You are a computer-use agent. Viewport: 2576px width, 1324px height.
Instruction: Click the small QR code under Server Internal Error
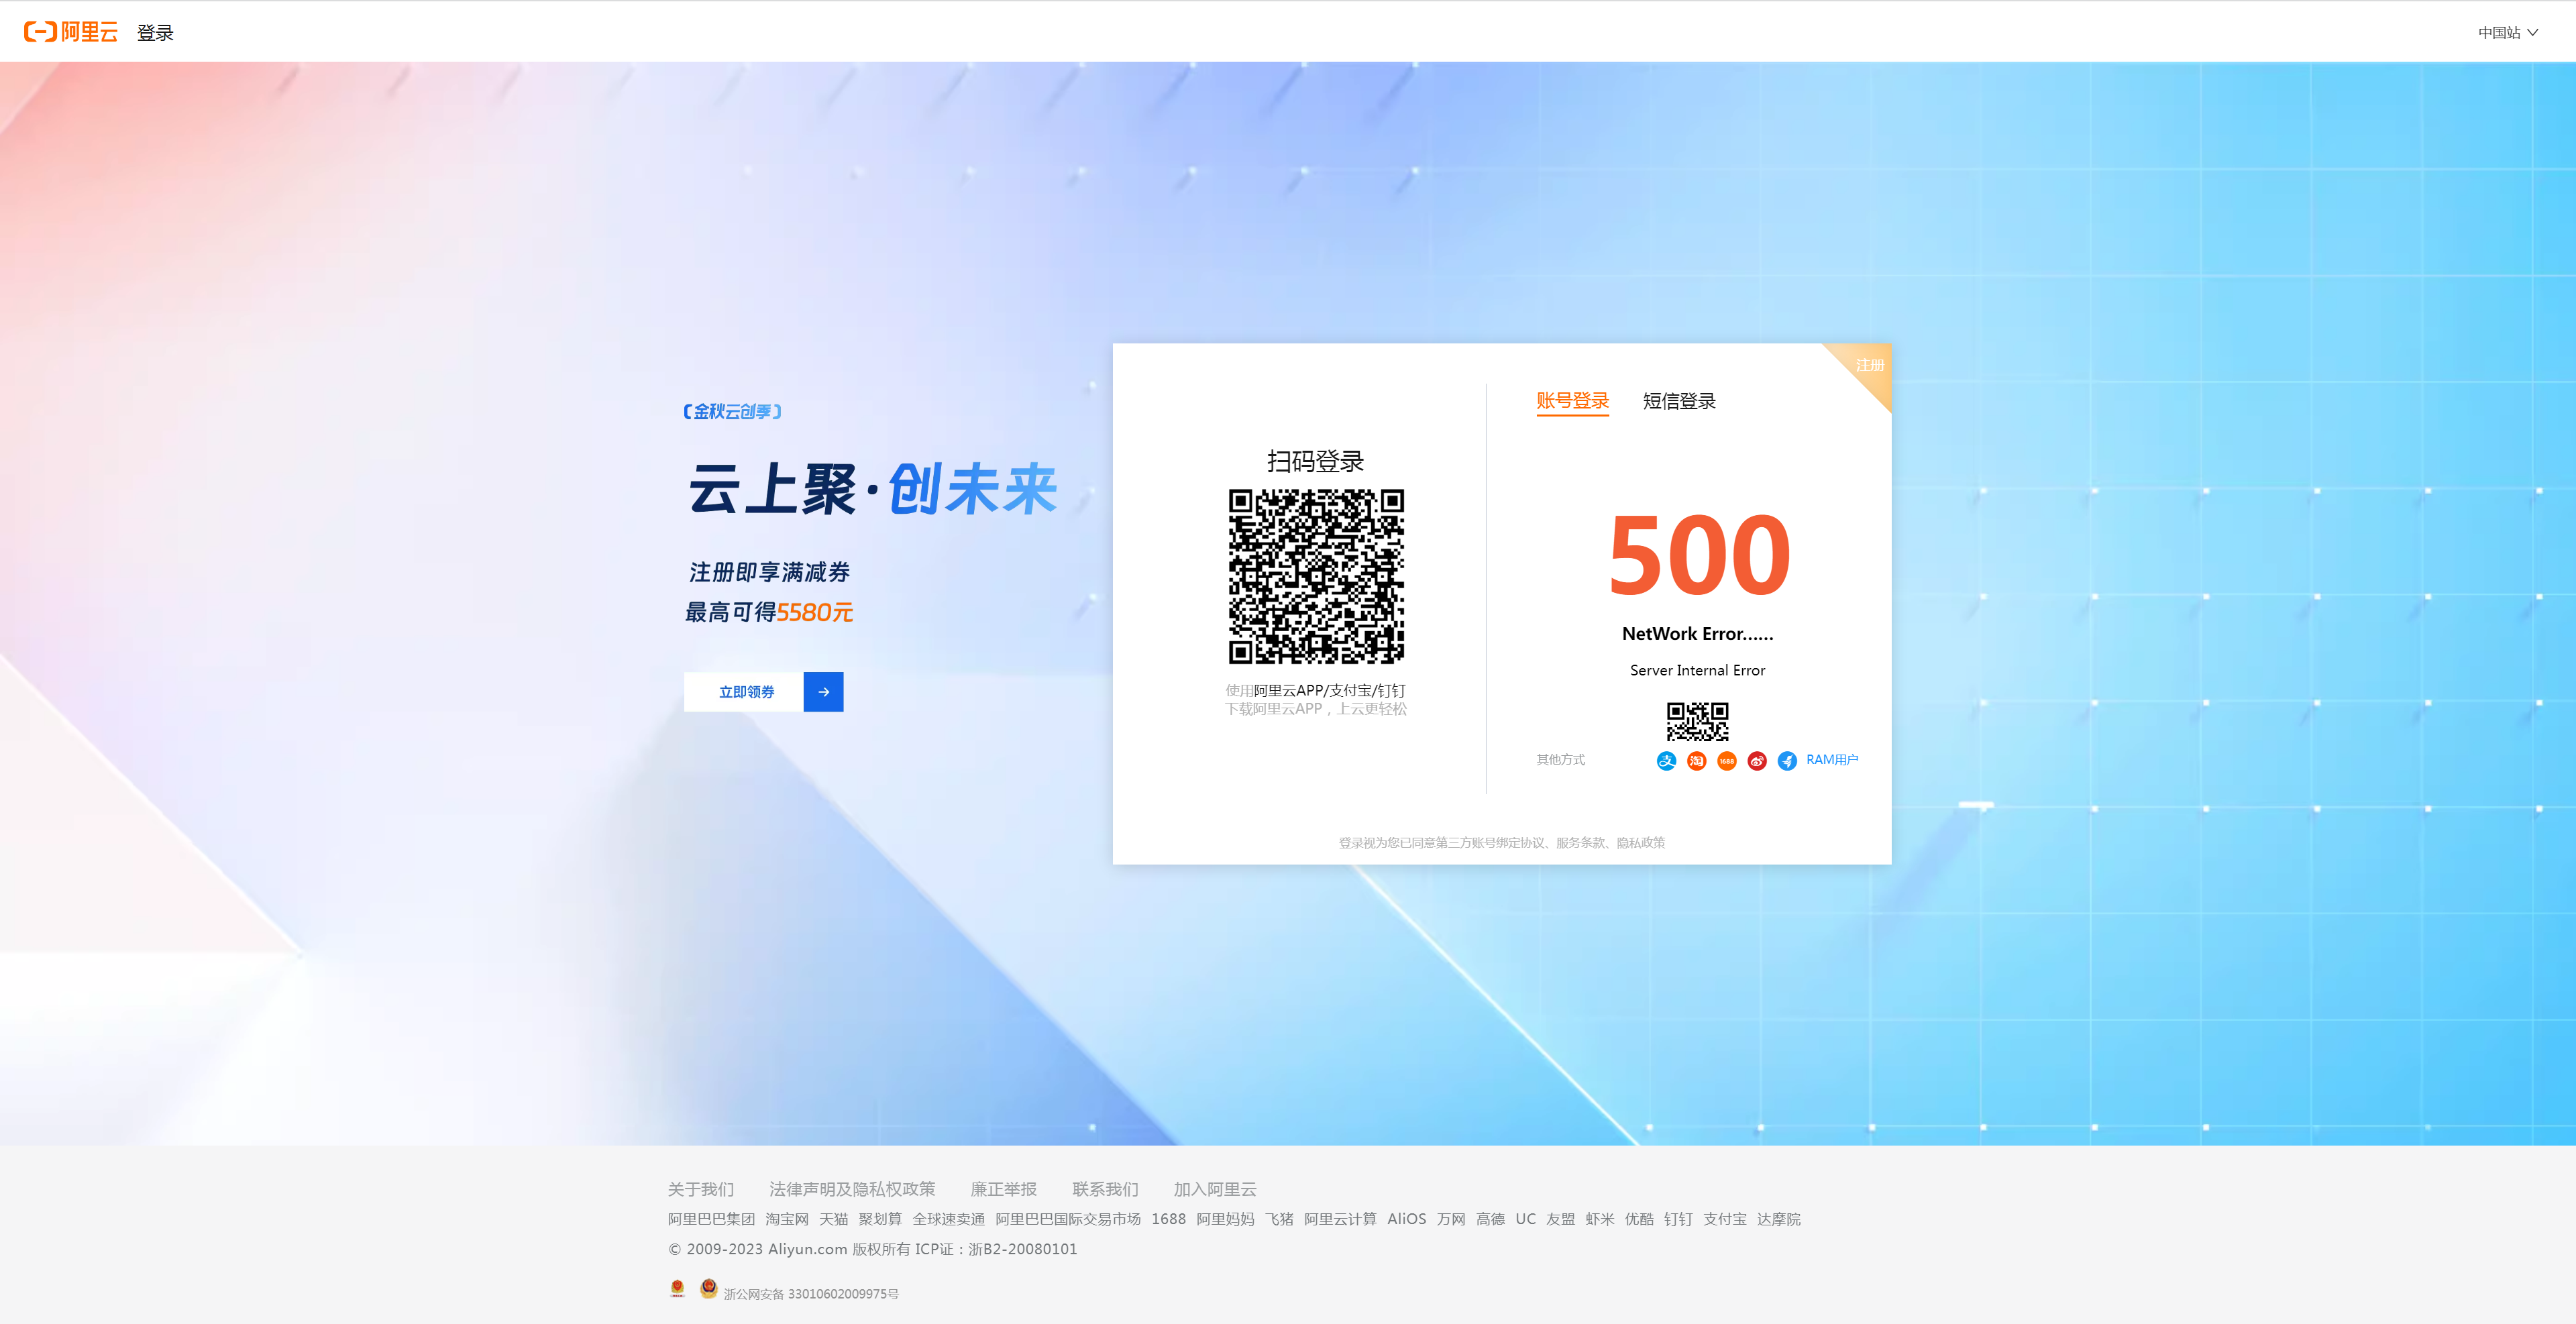(x=1697, y=720)
